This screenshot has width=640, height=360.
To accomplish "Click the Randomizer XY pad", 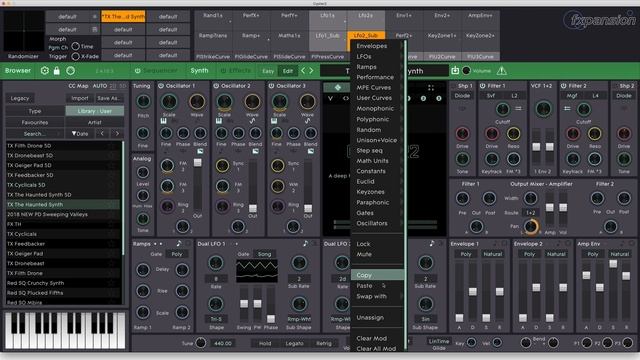I will [x=24, y=31].
